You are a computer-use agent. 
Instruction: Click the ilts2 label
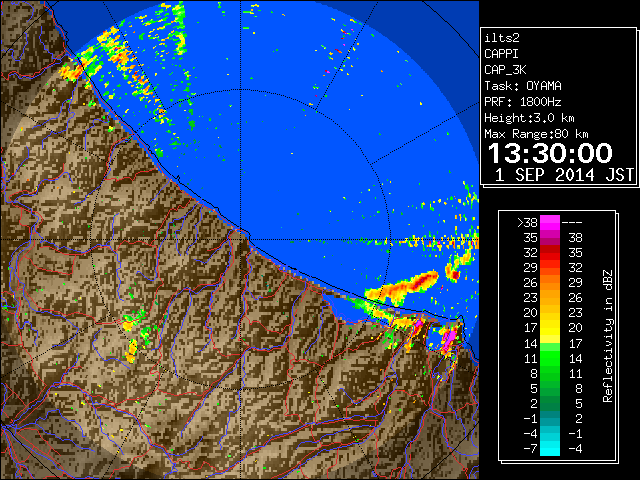pyautogui.click(x=502, y=38)
